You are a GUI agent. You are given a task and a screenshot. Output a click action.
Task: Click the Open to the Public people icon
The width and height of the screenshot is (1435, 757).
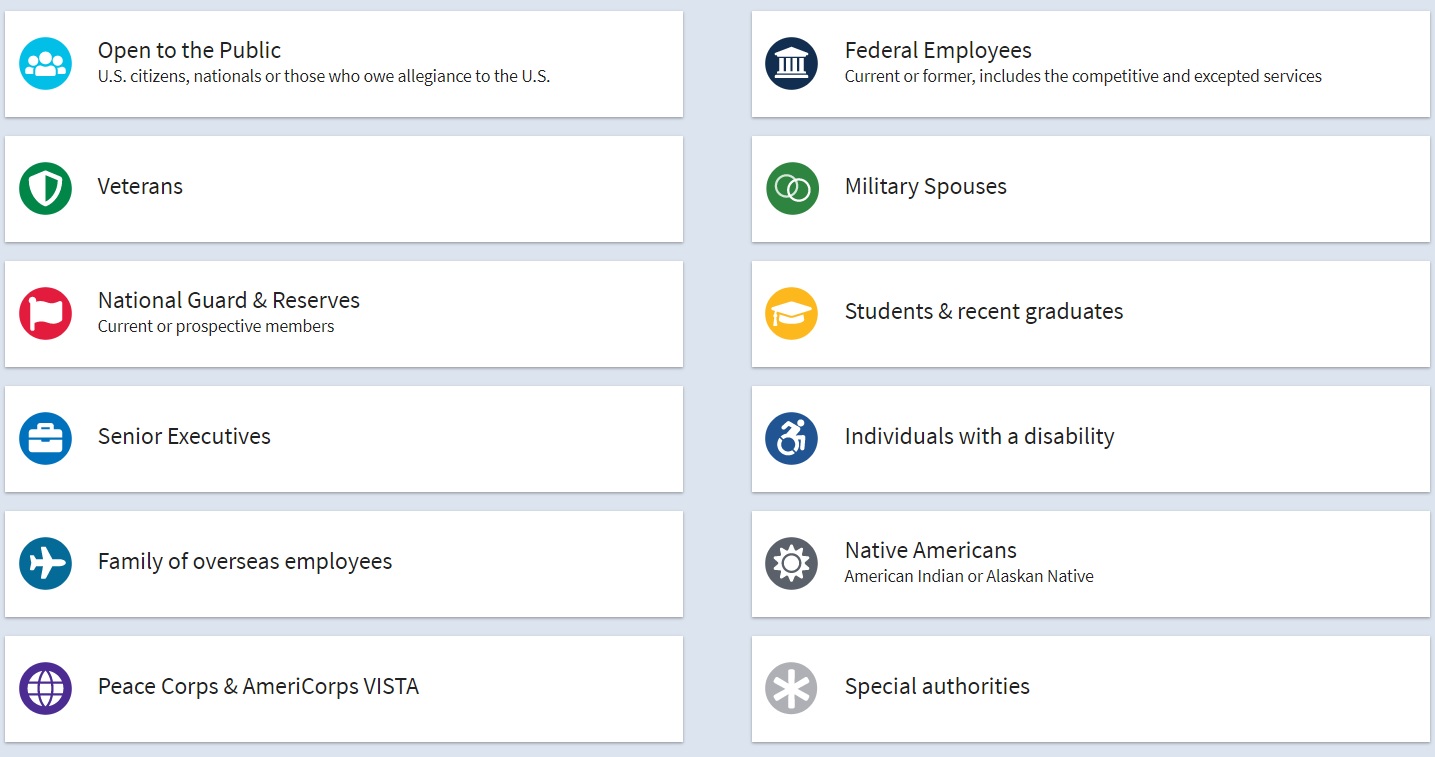45,63
